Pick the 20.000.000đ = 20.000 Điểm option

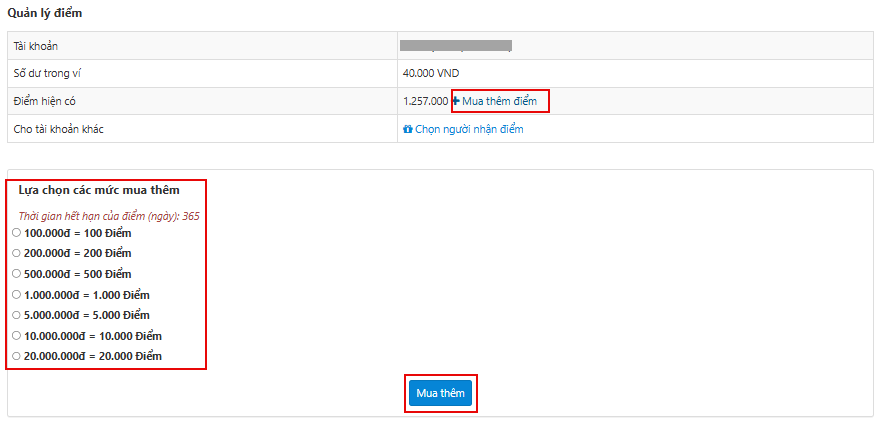(16, 356)
